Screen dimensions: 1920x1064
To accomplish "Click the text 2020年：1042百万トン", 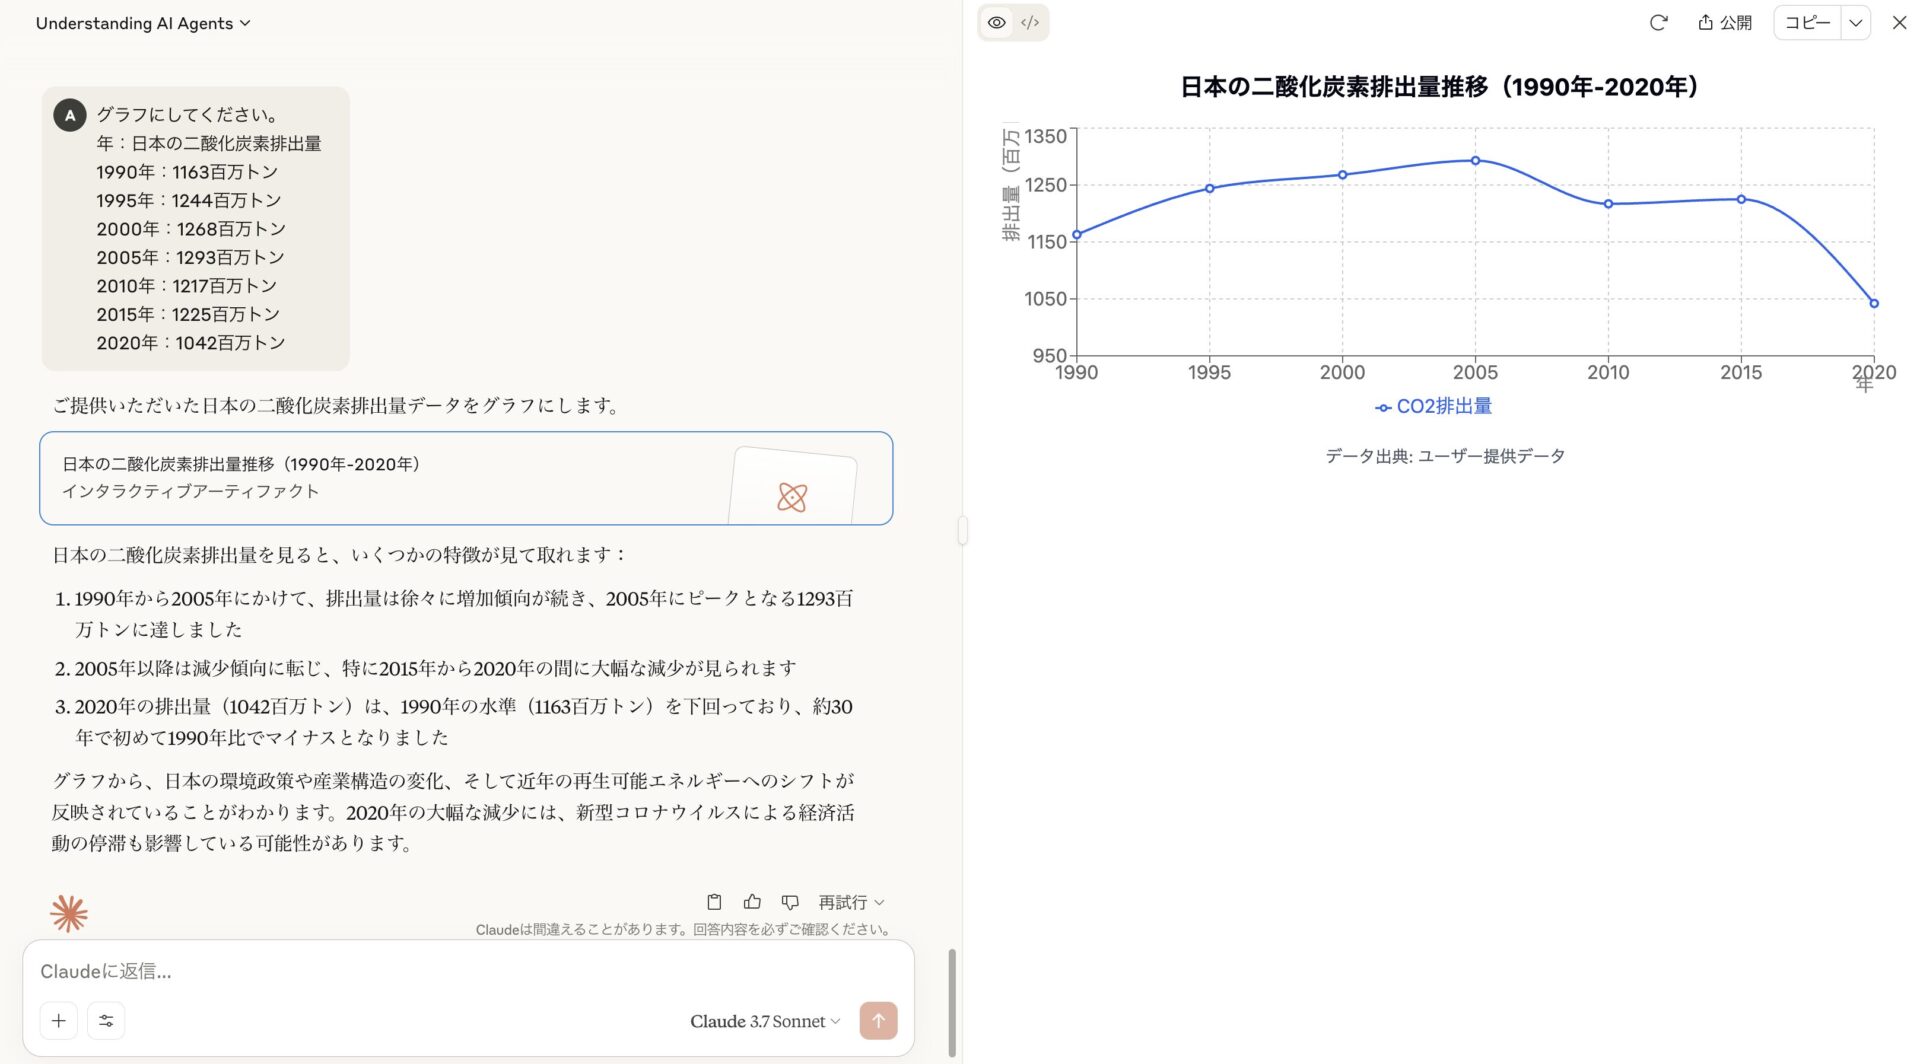I will click(191, 343).
